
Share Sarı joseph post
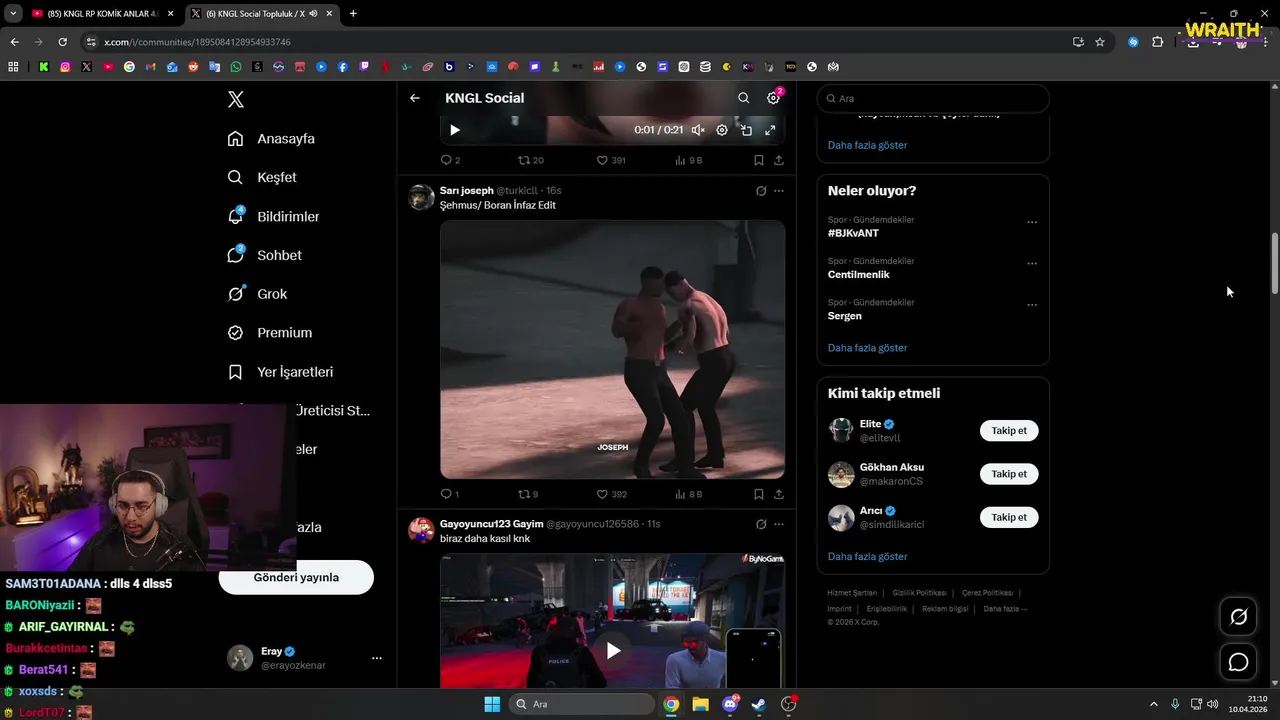(x=779, y=494)
